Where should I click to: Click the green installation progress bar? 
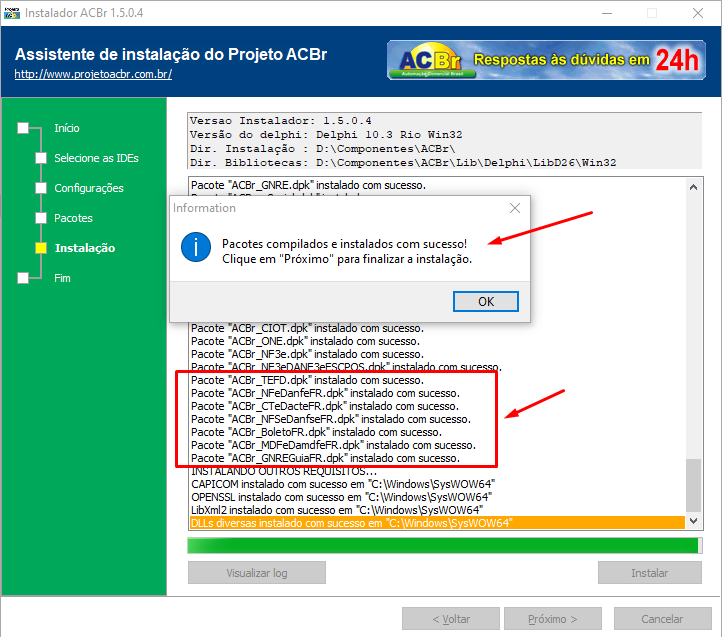pyautogui.click(x=445, y=545)
